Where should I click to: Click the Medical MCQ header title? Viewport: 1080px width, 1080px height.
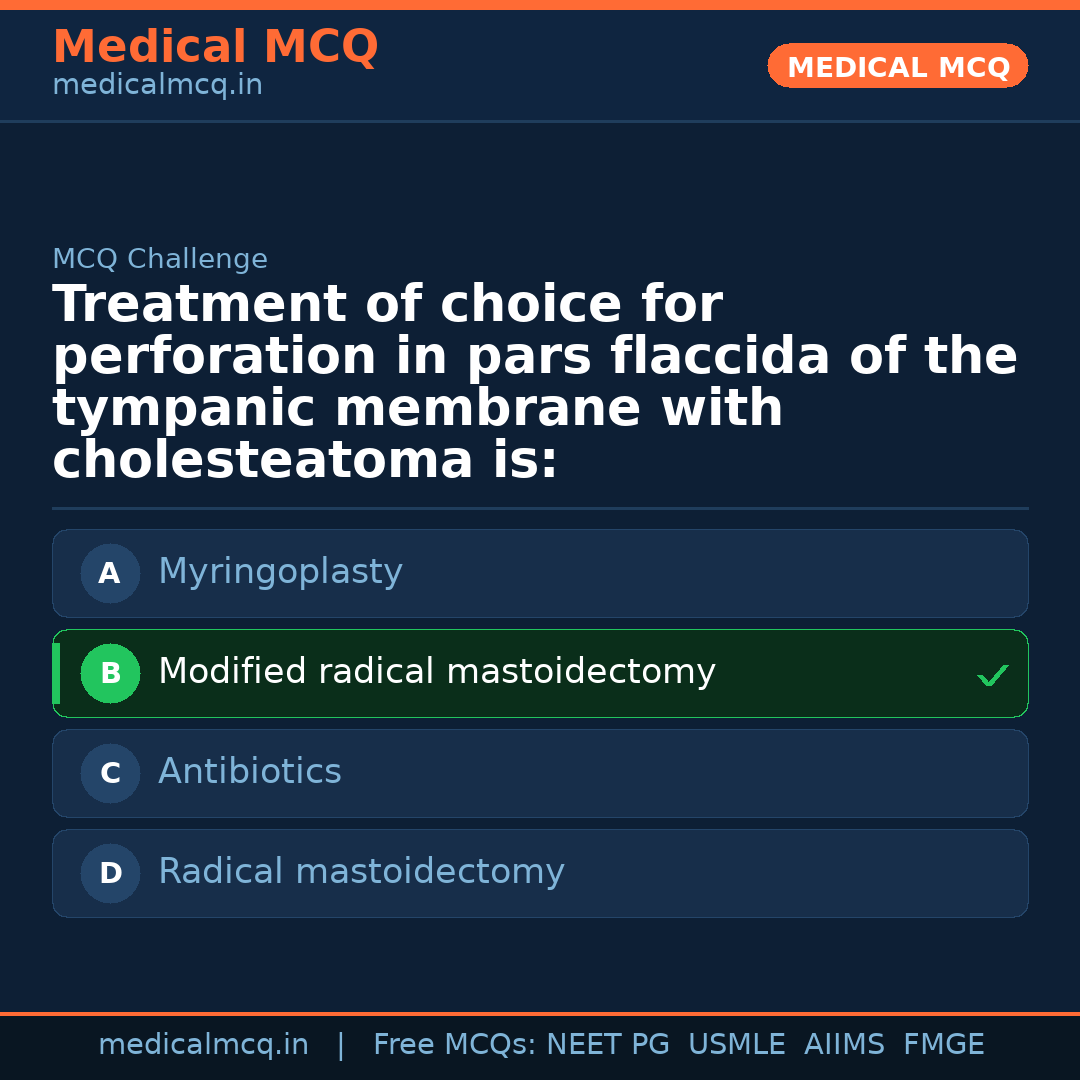tap(215, 47)
